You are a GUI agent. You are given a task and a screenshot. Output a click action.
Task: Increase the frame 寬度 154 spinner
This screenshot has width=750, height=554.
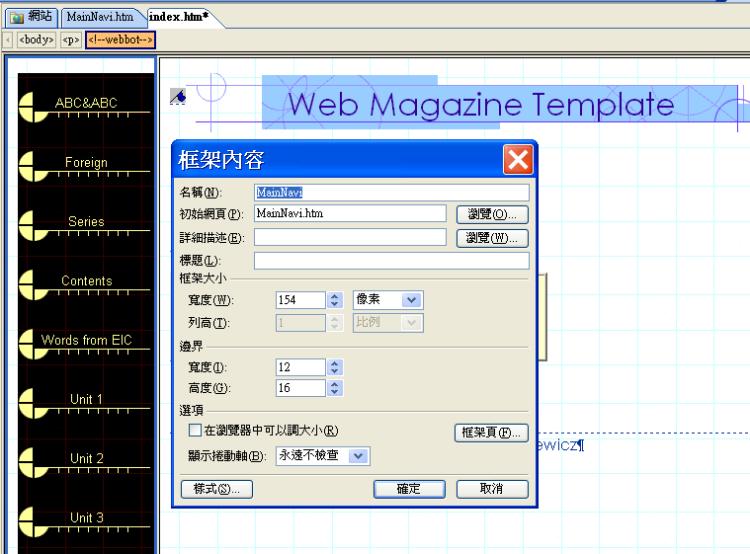[335, 295]
